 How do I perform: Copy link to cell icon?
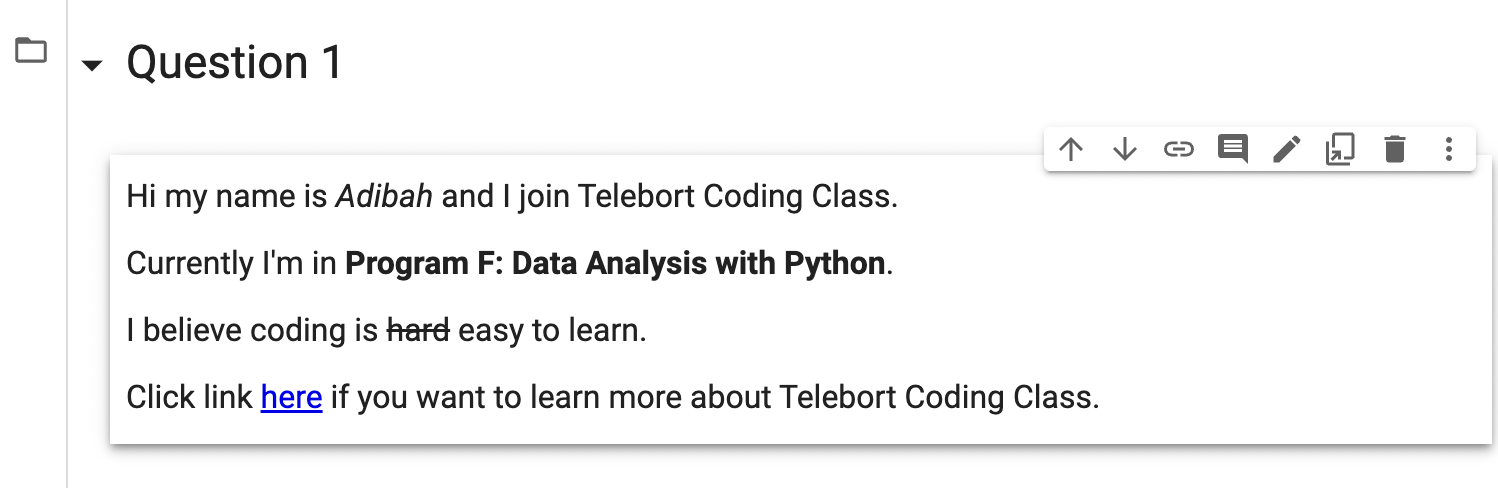pyautogui.click(x=1179, y=150)
